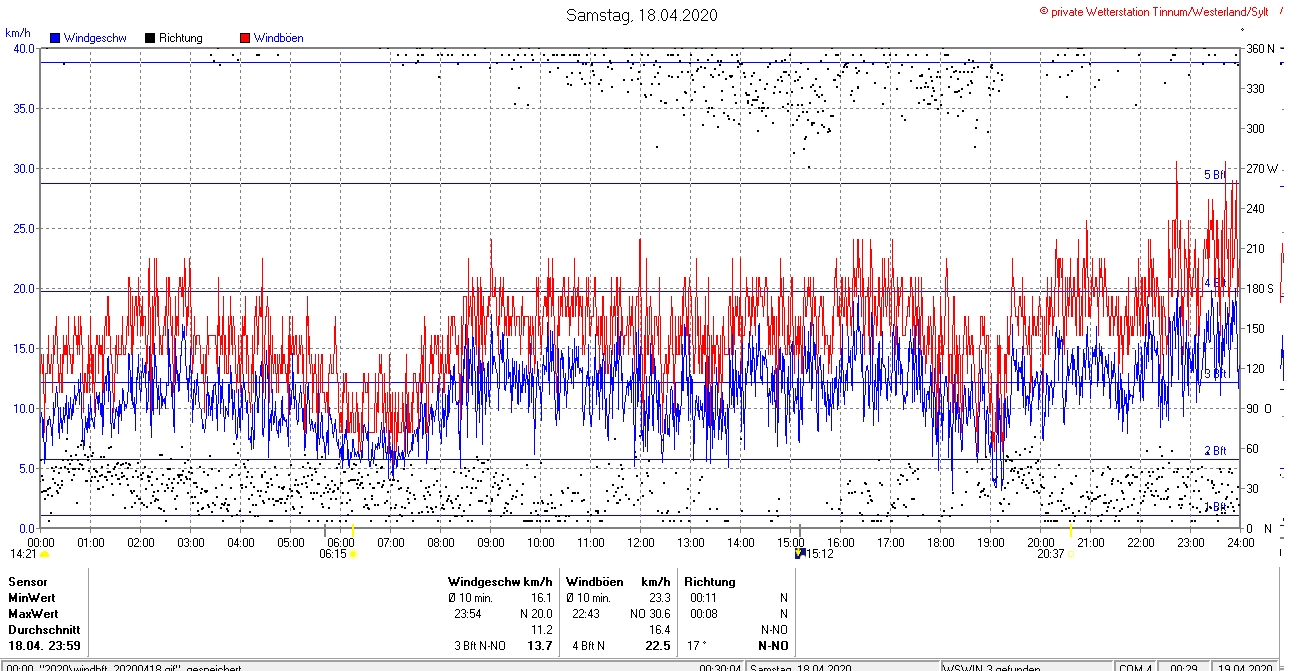Click the Windböen km/h column header in table
This screenshot has width=1310, height=671.
click(x=618, y=581)
